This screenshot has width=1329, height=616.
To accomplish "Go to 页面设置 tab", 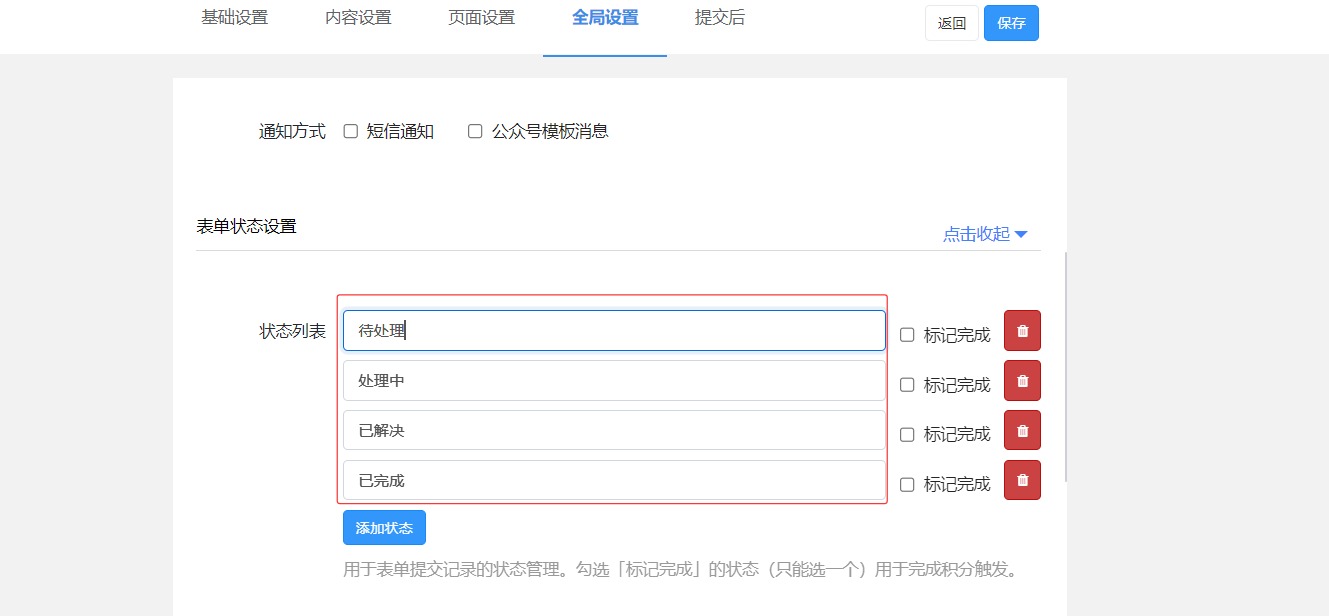I will click(481, 18).
